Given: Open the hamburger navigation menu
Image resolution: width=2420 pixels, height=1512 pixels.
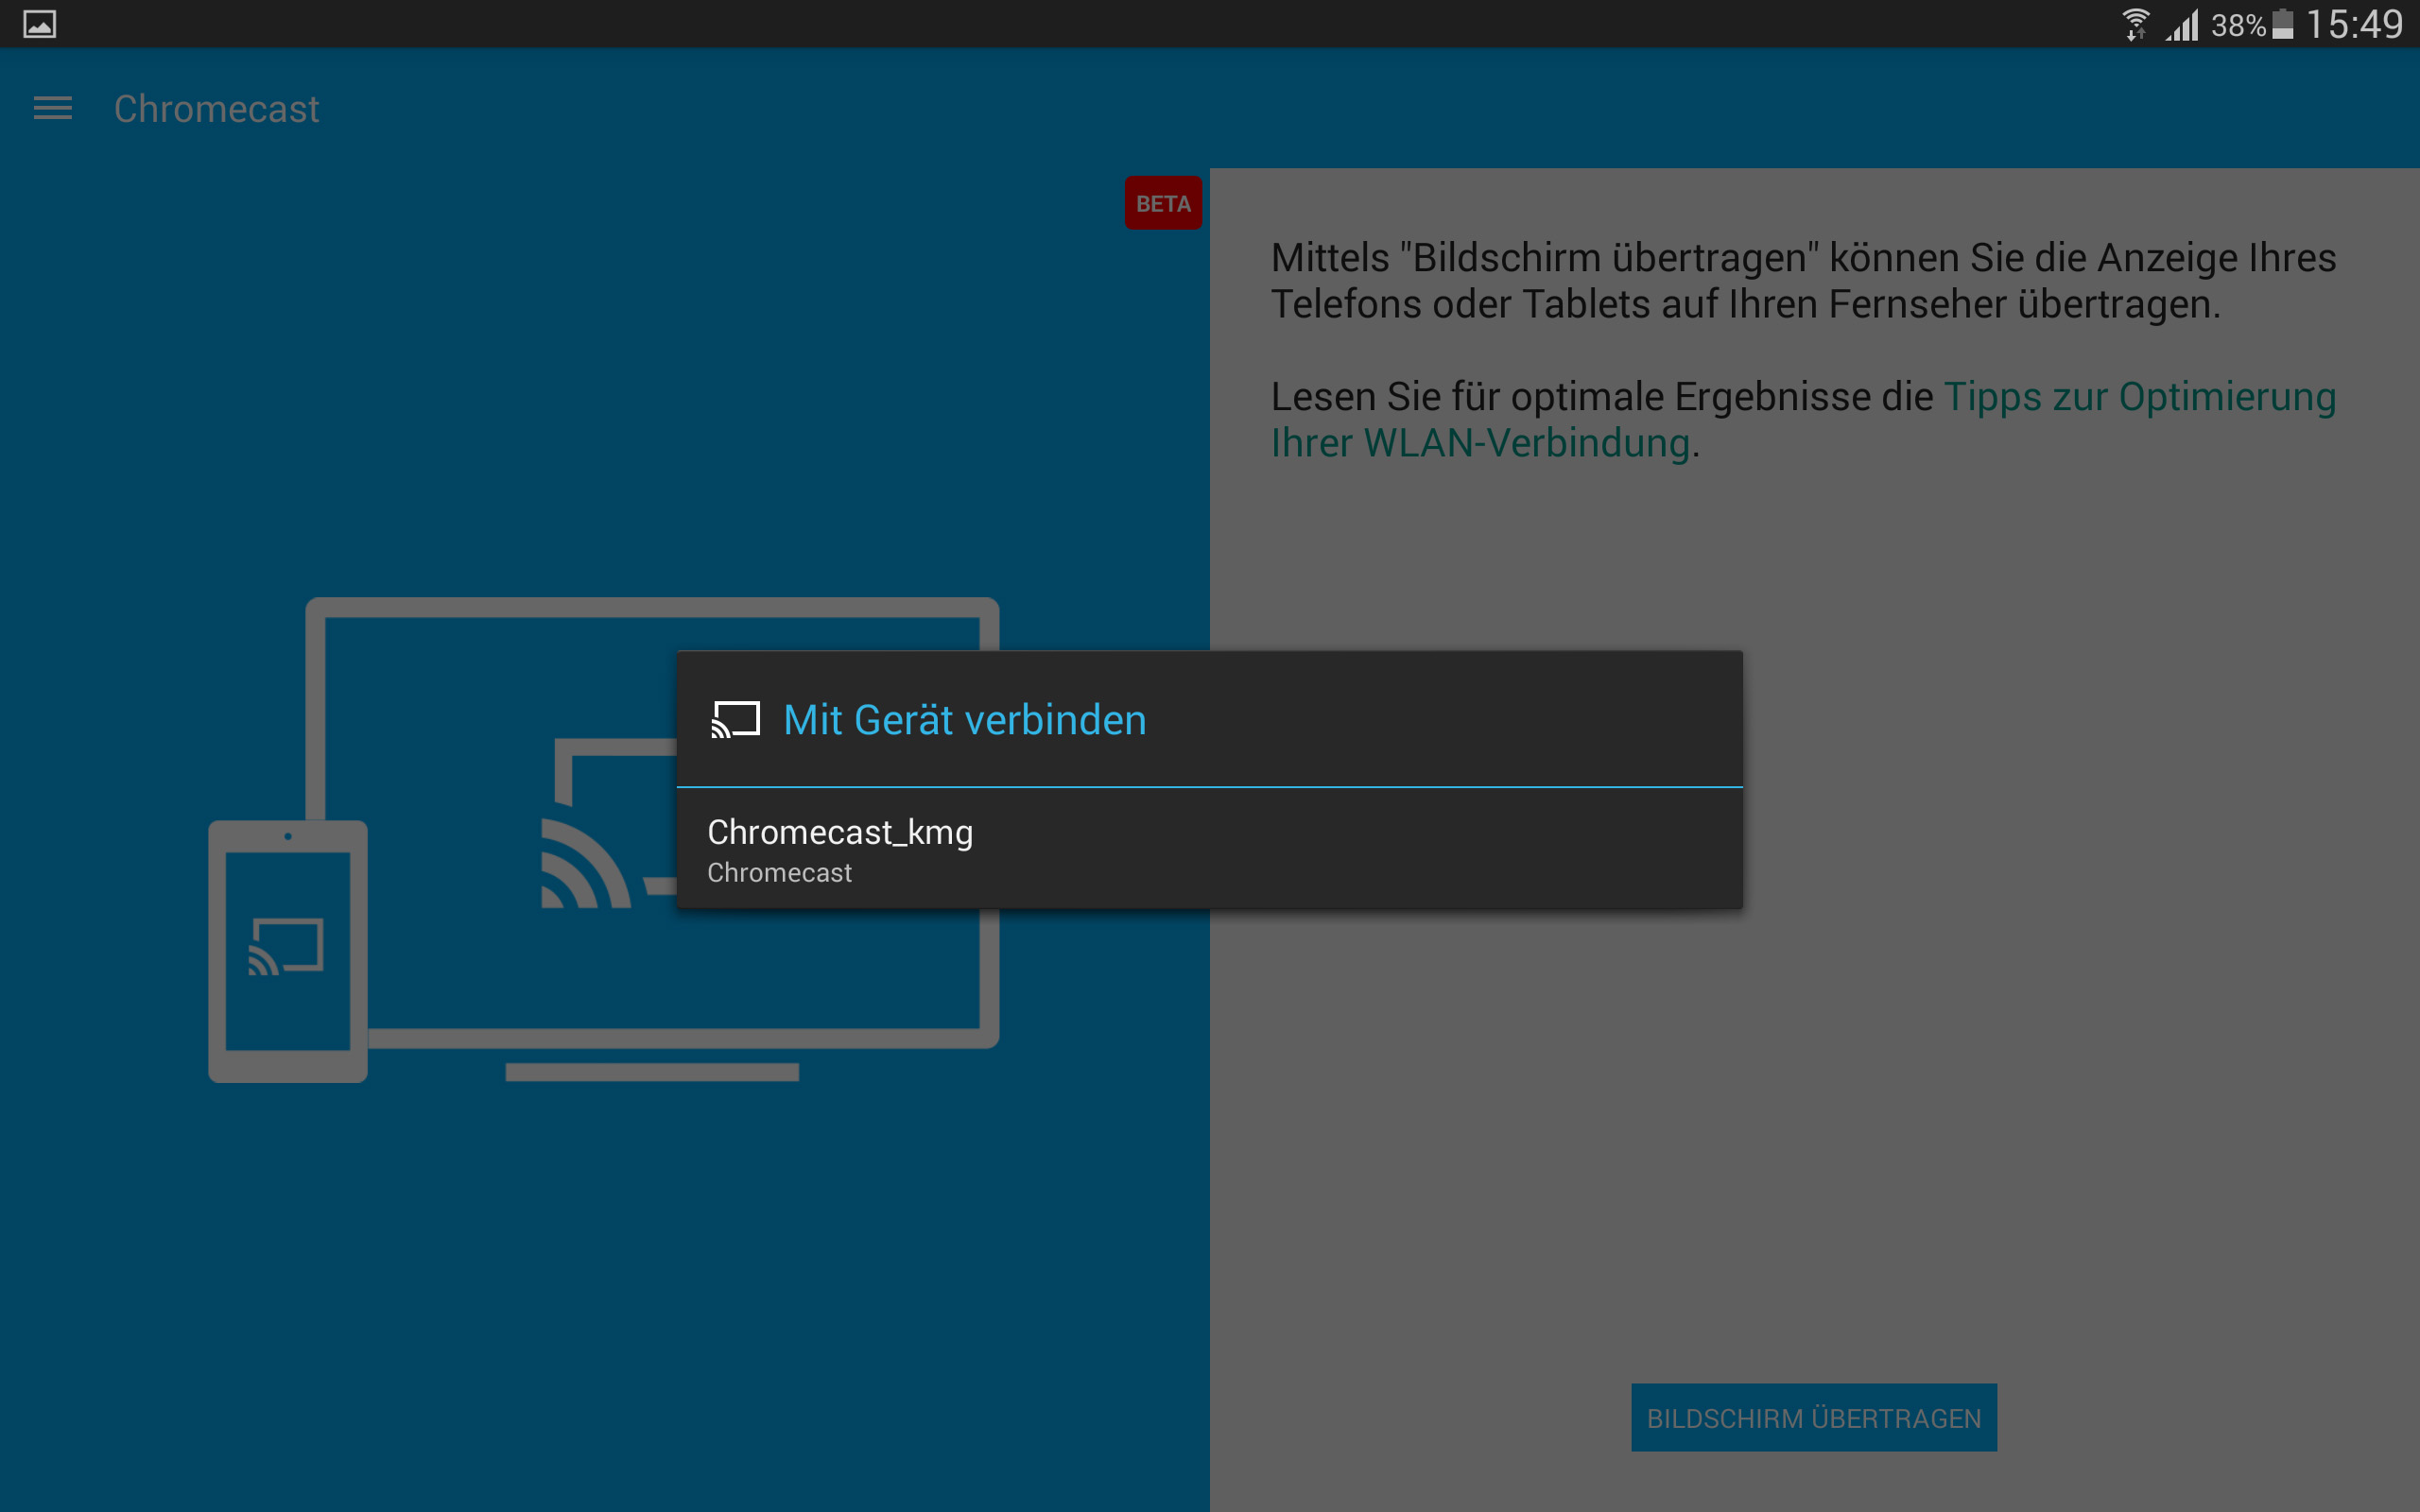Looking at the screenshot, I should point(52,108).
